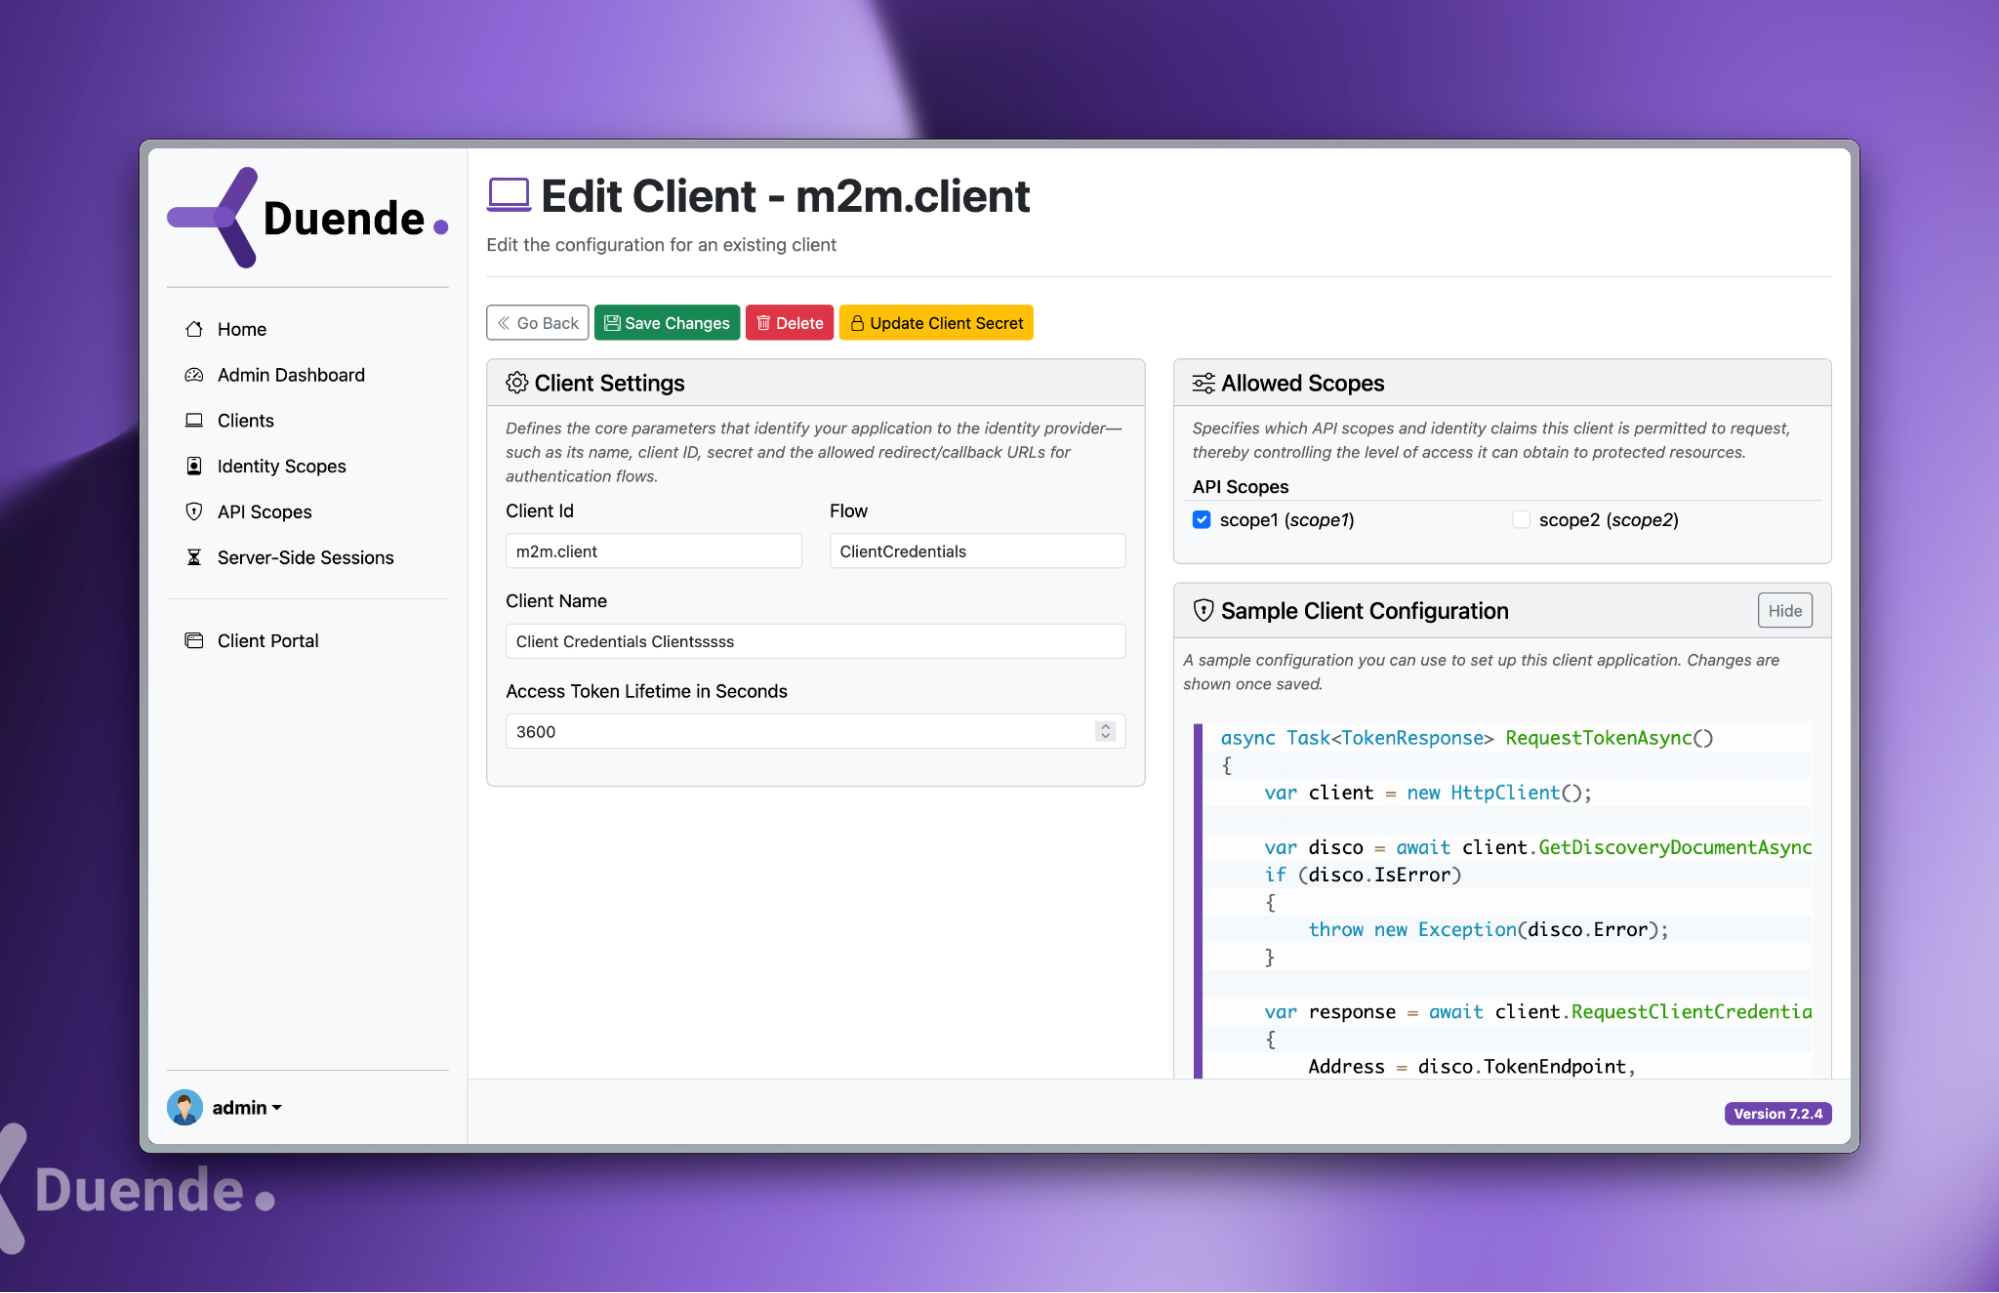1999x1293 pixels.
Task: Click the Version 7.2.4 badge
Action: pyautogui.click(x=1778, y=1114)
